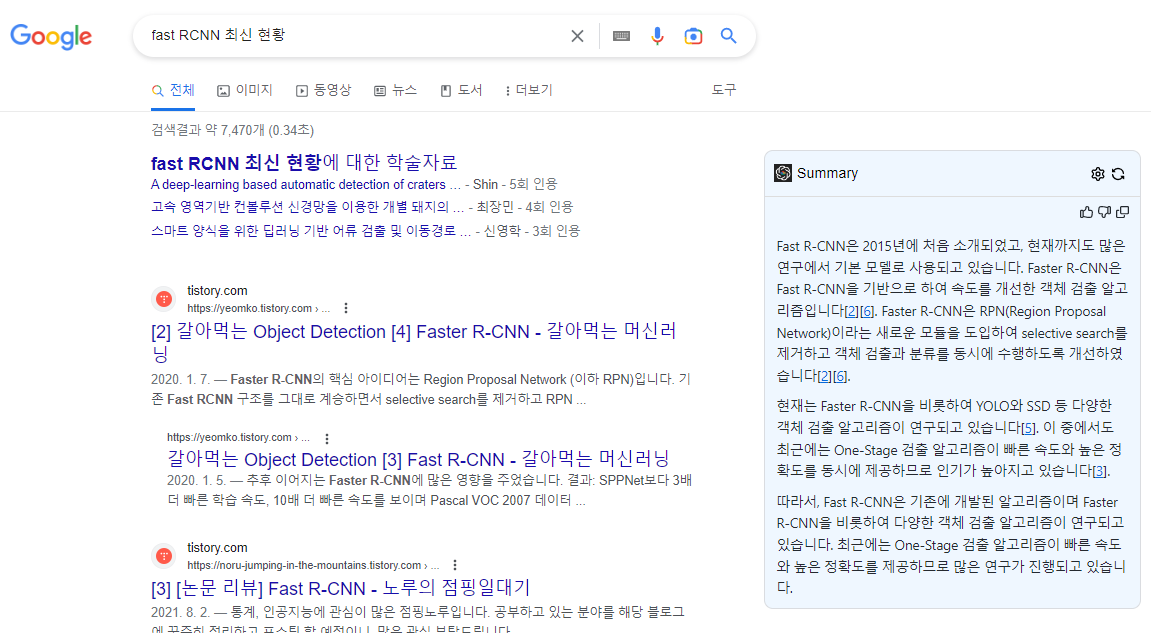Screen dimensions: 1151x633
Task: Open the 도서 tab
Action: (461, 90)
